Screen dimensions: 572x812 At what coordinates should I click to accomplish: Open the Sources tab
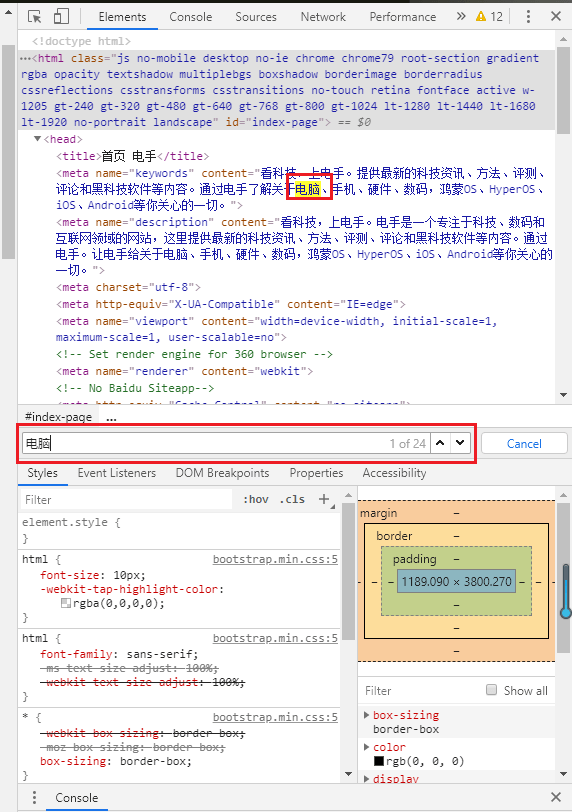[x=256, y=17]
